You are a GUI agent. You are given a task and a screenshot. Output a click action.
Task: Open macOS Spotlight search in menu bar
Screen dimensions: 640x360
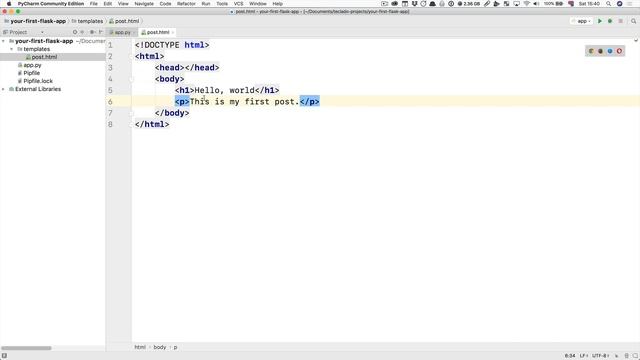pos(609,4)
